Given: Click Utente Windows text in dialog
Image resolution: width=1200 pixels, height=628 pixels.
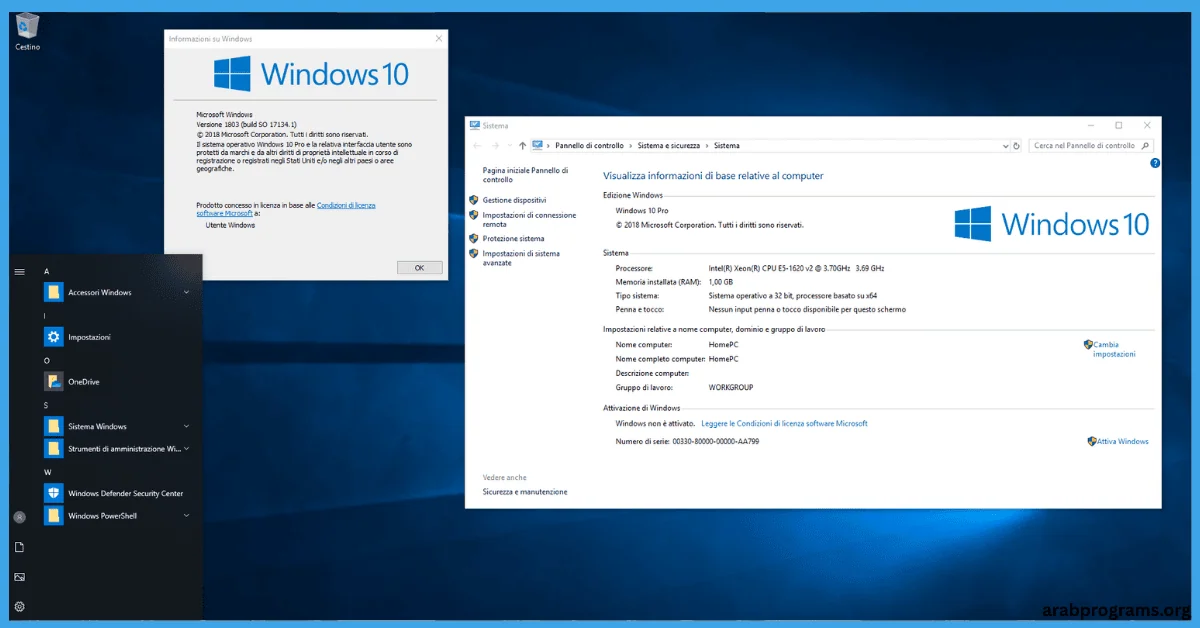Looking at the screenshot, I should (x=230, y=225).
